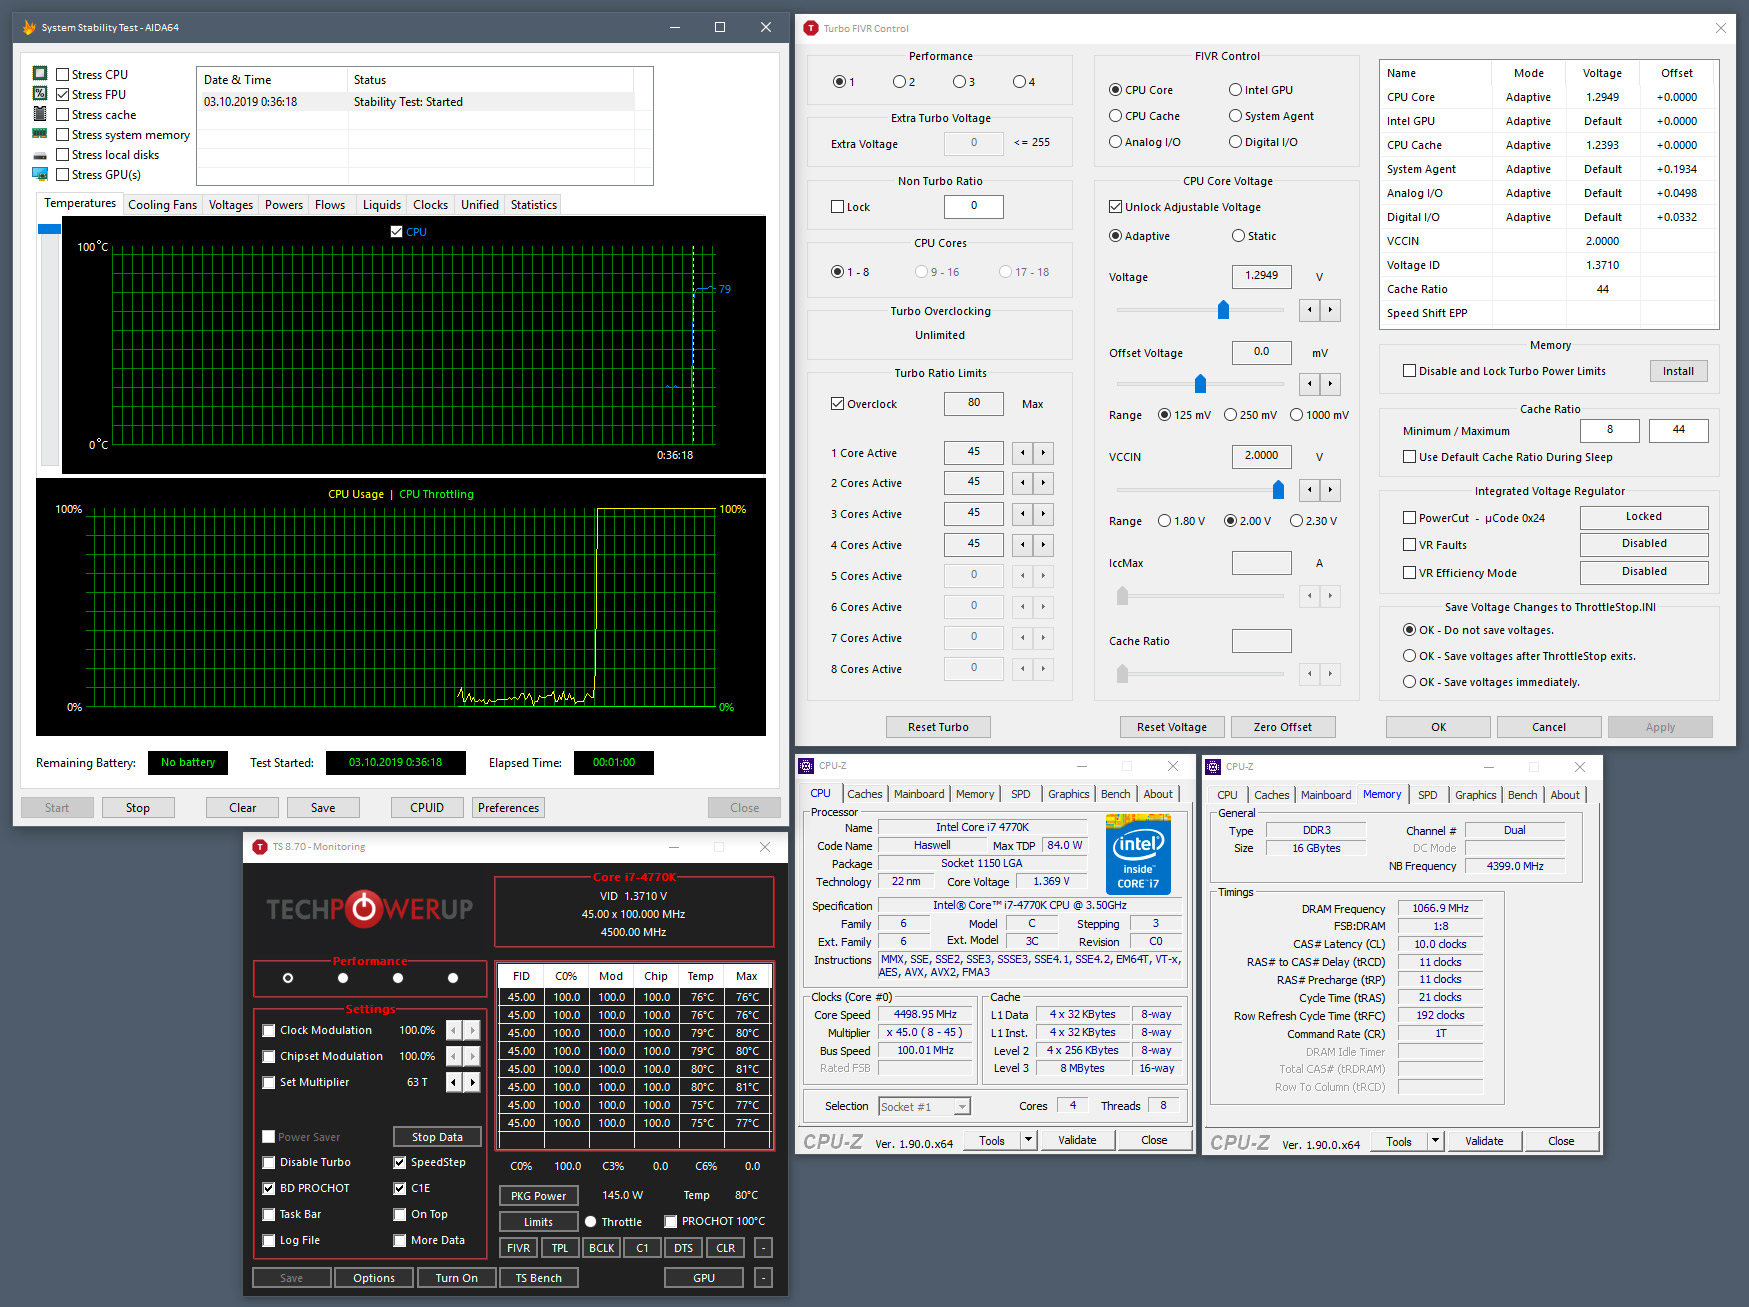The width and height of the screenshot is (1749, 1307).
Task: Click the PKG Power button
Action: (x=538, y=1196)
